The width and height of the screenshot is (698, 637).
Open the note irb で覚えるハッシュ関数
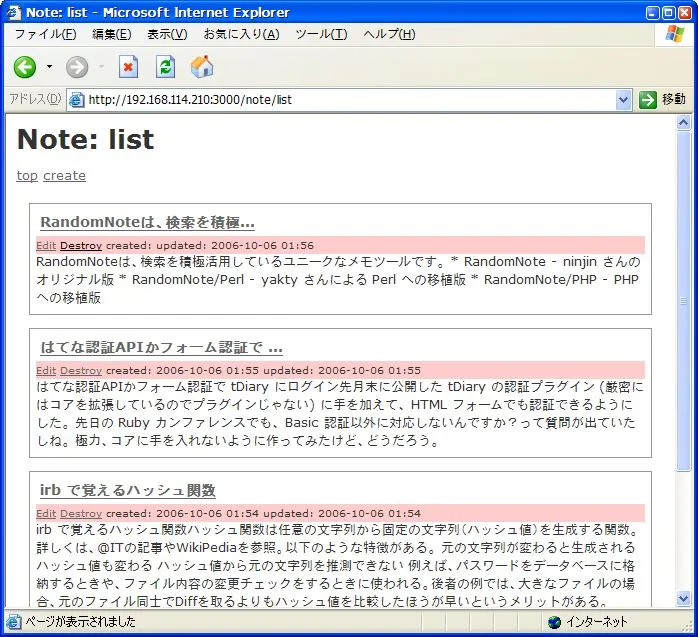tap(128, 490)
